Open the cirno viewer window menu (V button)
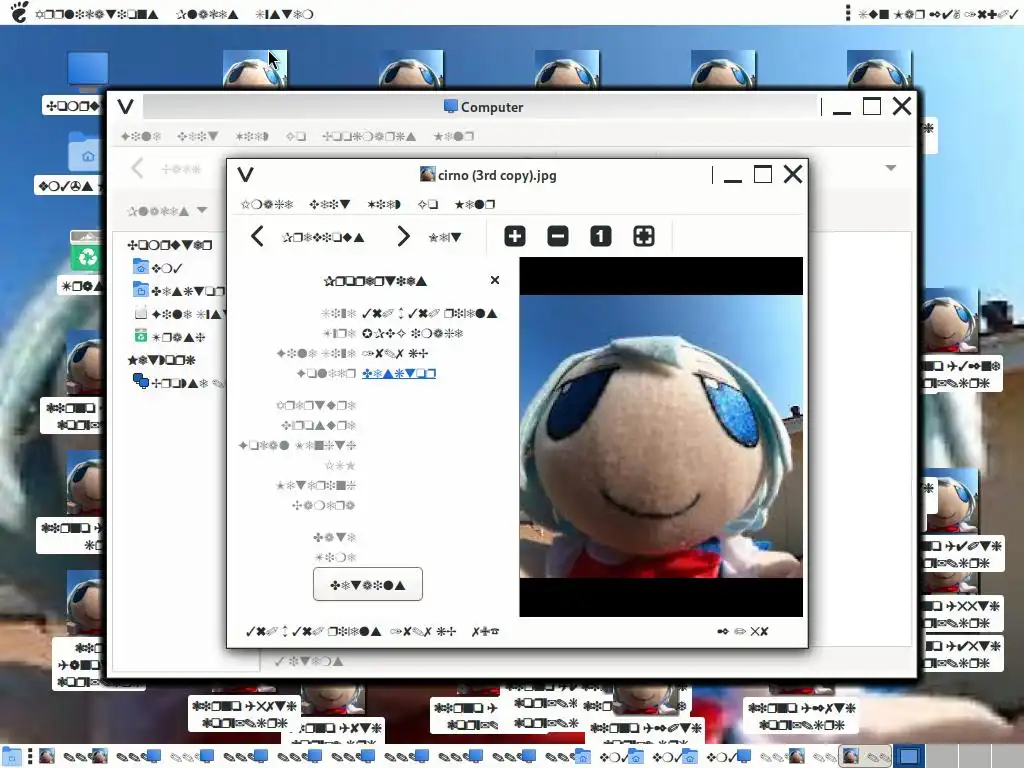The width and height of the screenshot is (1024, 768). [x=246, y=174]
